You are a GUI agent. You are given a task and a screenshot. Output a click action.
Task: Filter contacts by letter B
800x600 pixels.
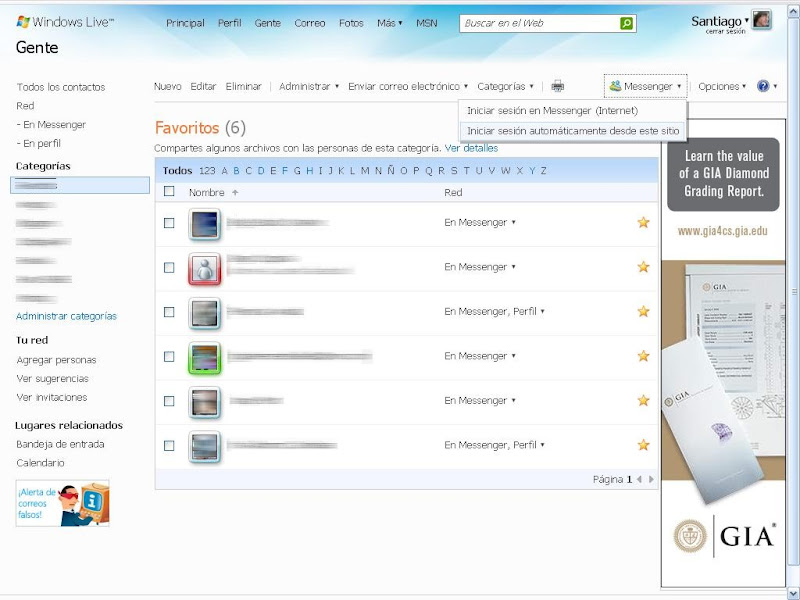click(x=236, y=170)
